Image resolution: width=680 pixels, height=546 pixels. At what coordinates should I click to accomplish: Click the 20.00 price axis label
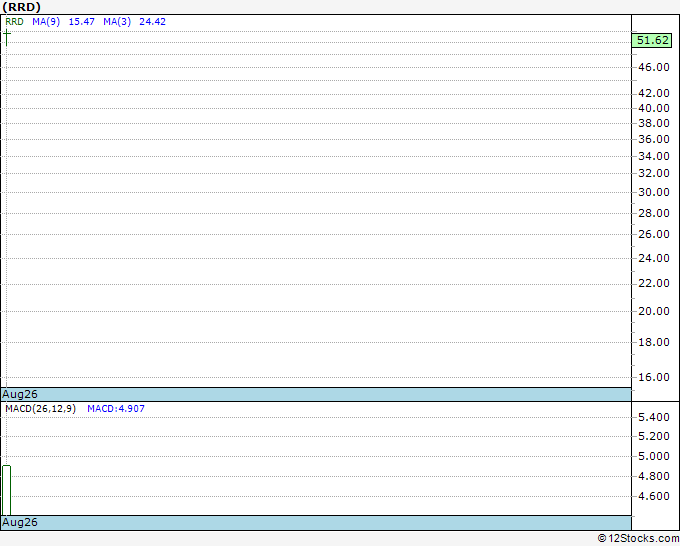[x=654, y=311]
